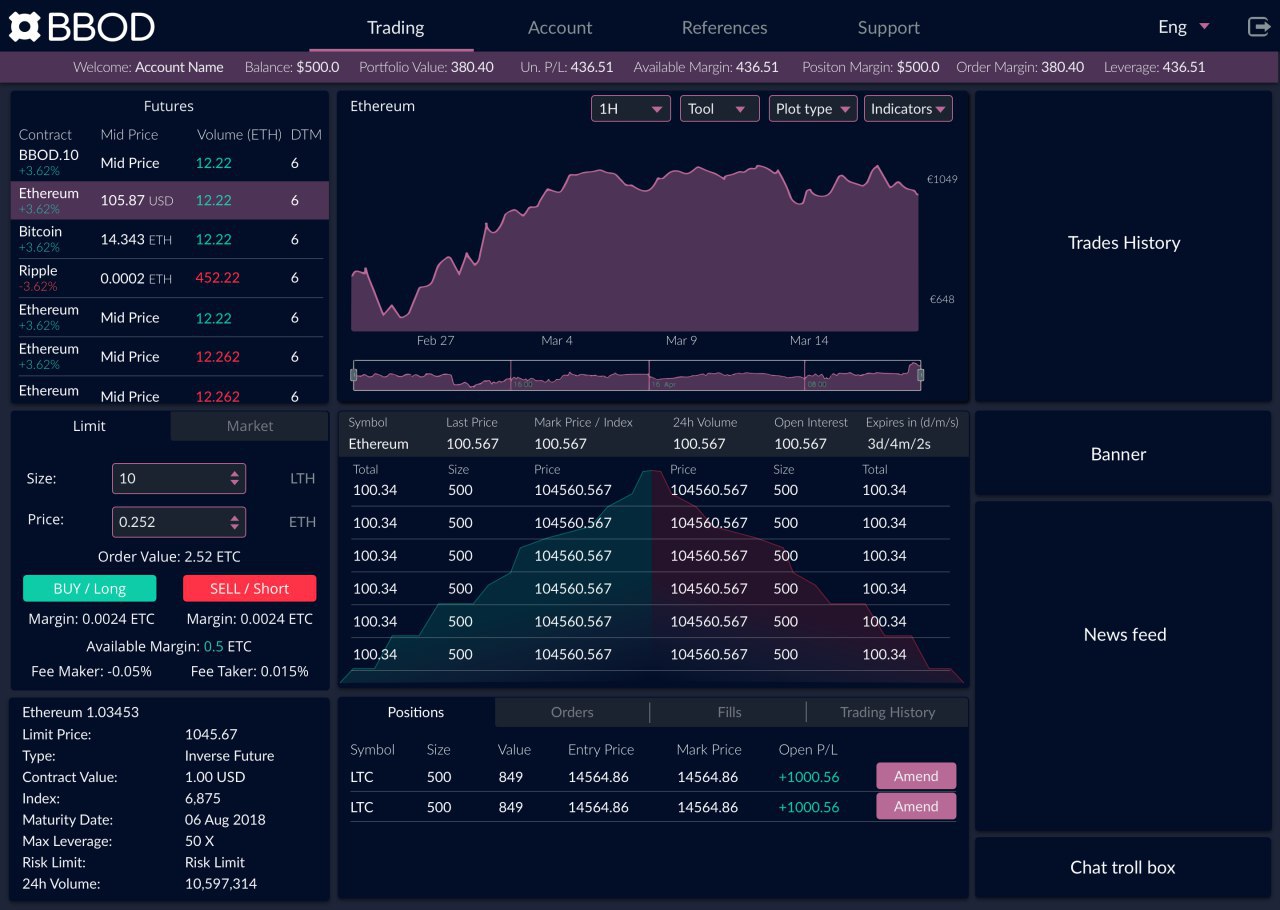
Task: Expand the Indicators dropdown
Action: tap(908, 109)
